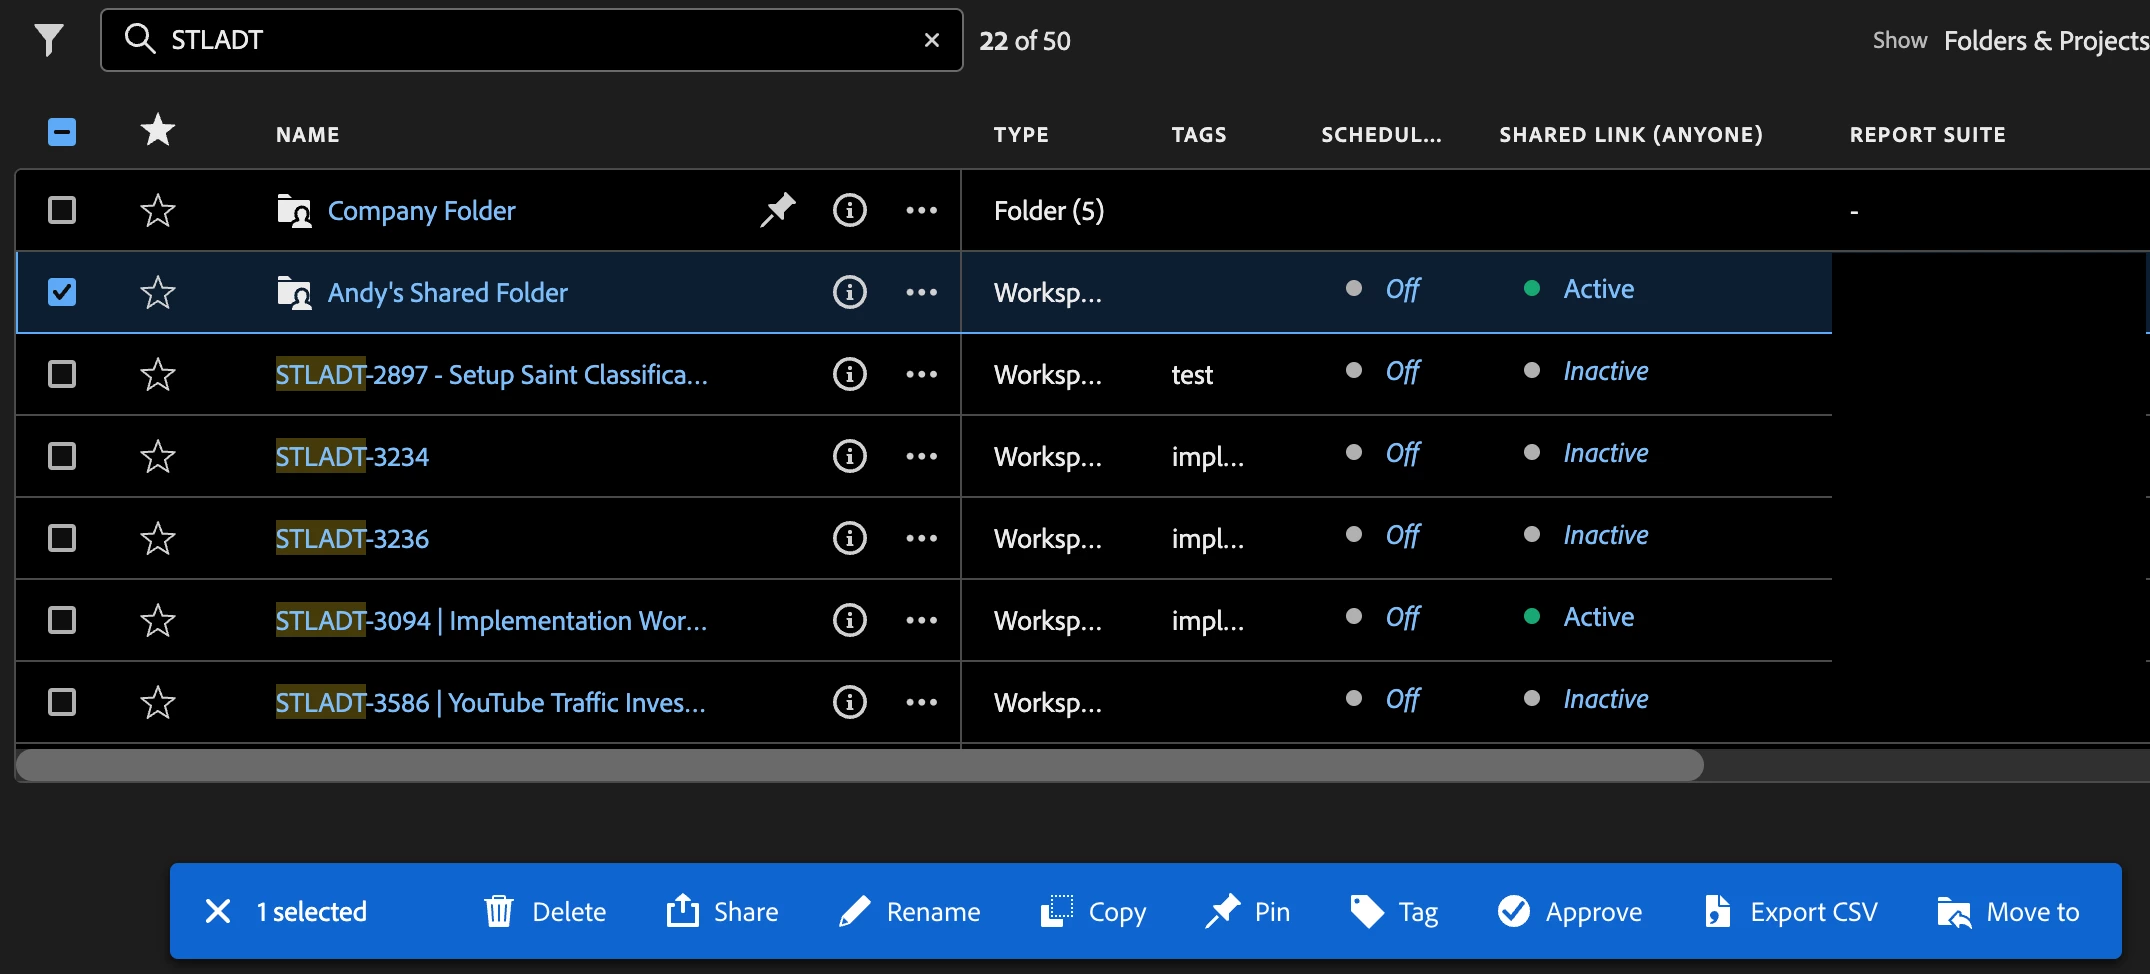Sort by SHARED LINK (ANYONE) header

[x=1631, y=135]
